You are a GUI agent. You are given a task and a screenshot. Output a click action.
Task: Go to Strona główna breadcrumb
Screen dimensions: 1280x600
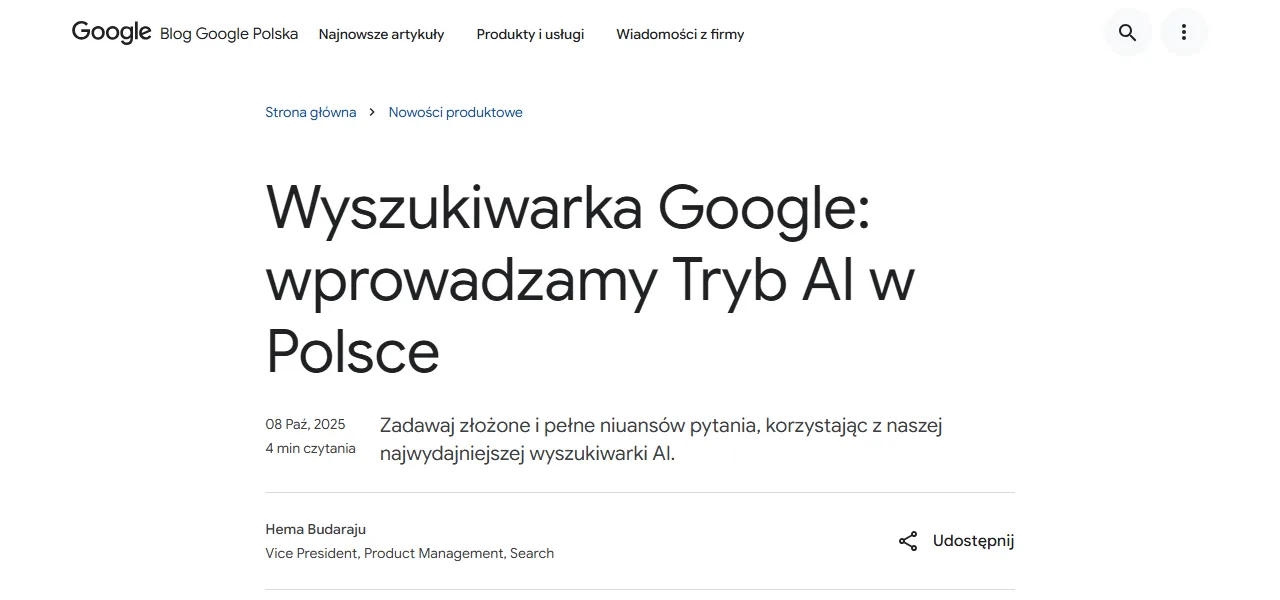[311, 112]
